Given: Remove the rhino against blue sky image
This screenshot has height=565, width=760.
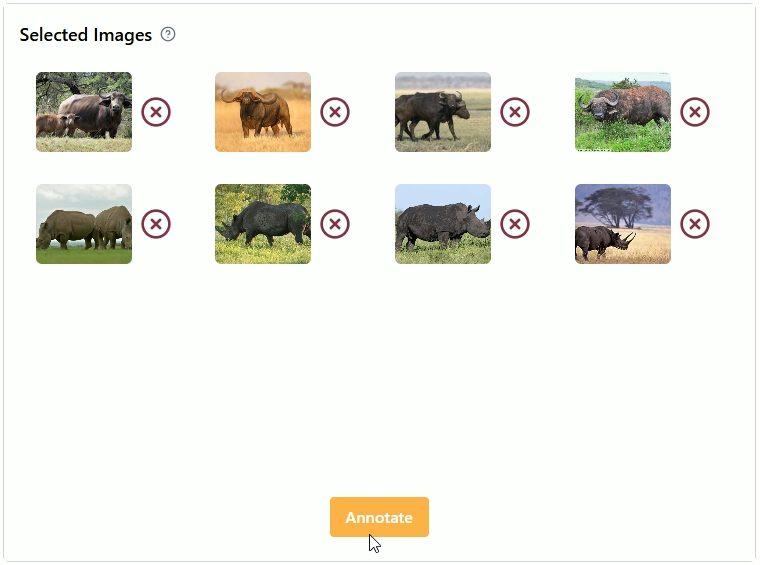Looking at the screenshot, I should 515,224.
